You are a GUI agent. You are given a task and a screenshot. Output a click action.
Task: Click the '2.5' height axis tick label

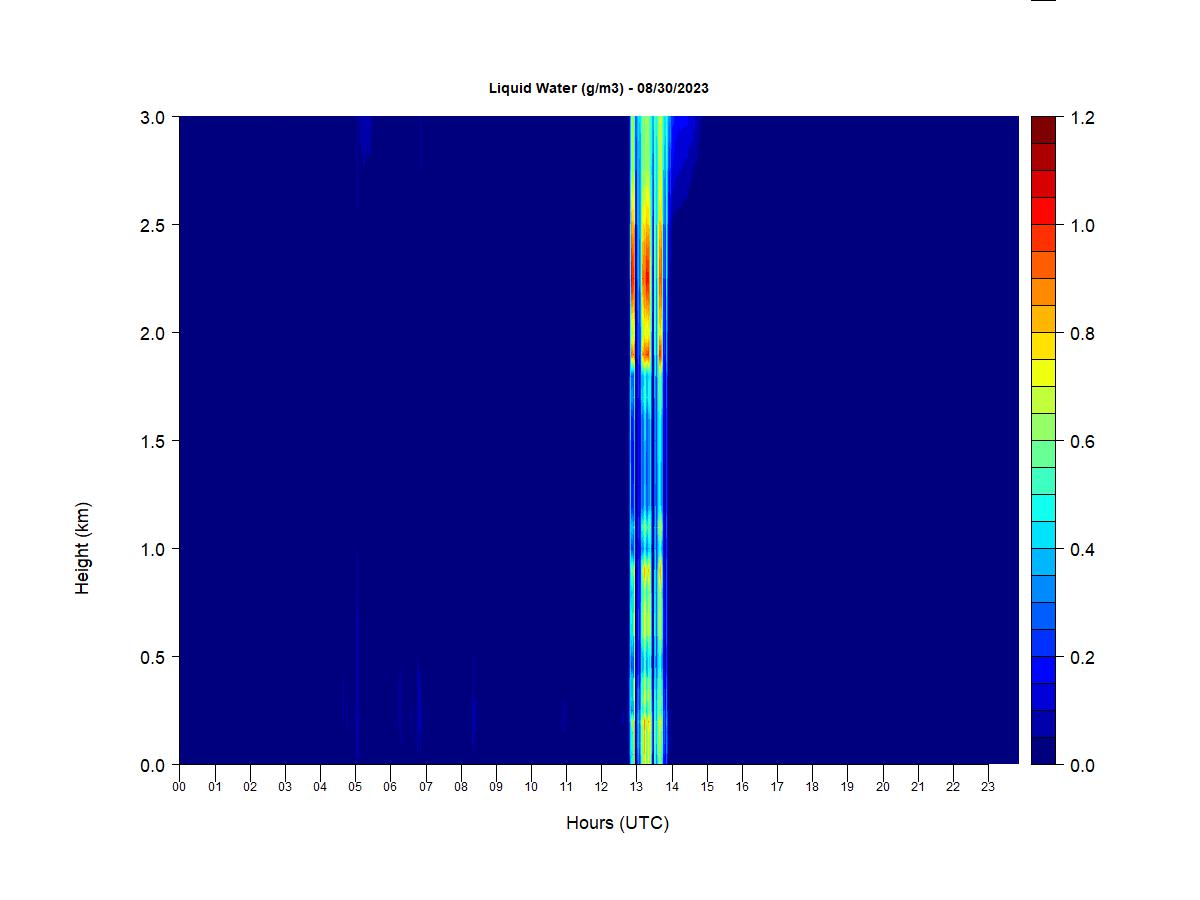pos(152,226)
